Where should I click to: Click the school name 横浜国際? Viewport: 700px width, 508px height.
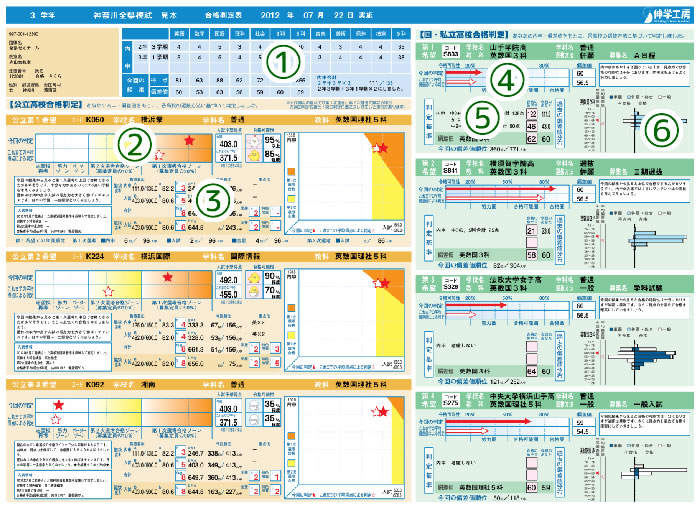point(156,256)
